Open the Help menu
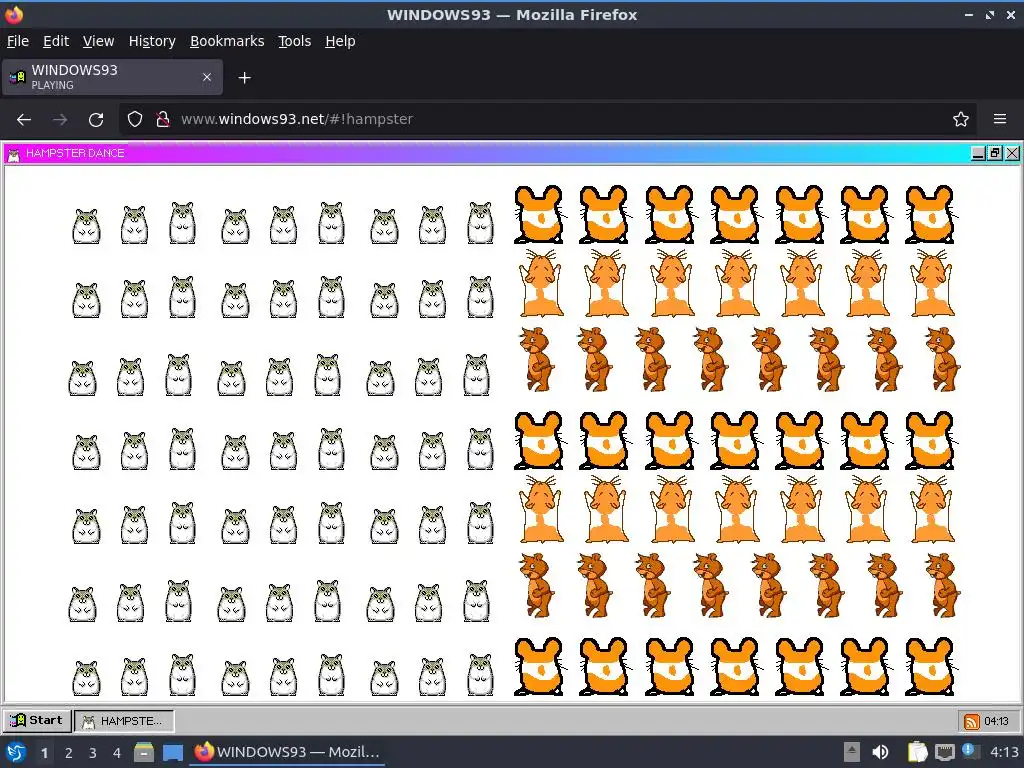This screenshot has width=1024, height=768. click(x=340, y=41)
